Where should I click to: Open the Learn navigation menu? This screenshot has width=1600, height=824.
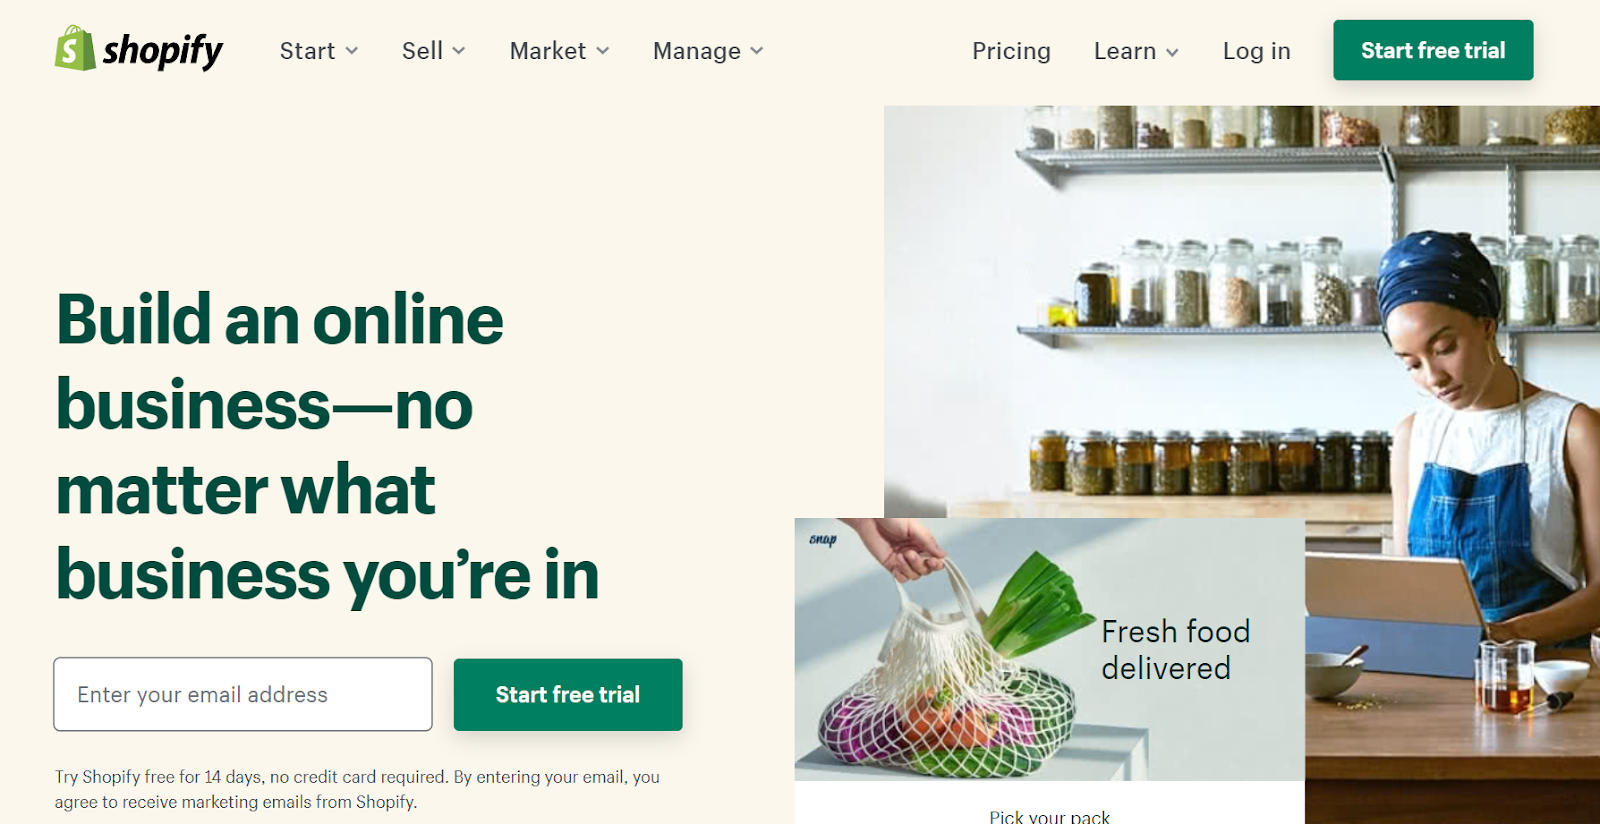pos(1136,51)
